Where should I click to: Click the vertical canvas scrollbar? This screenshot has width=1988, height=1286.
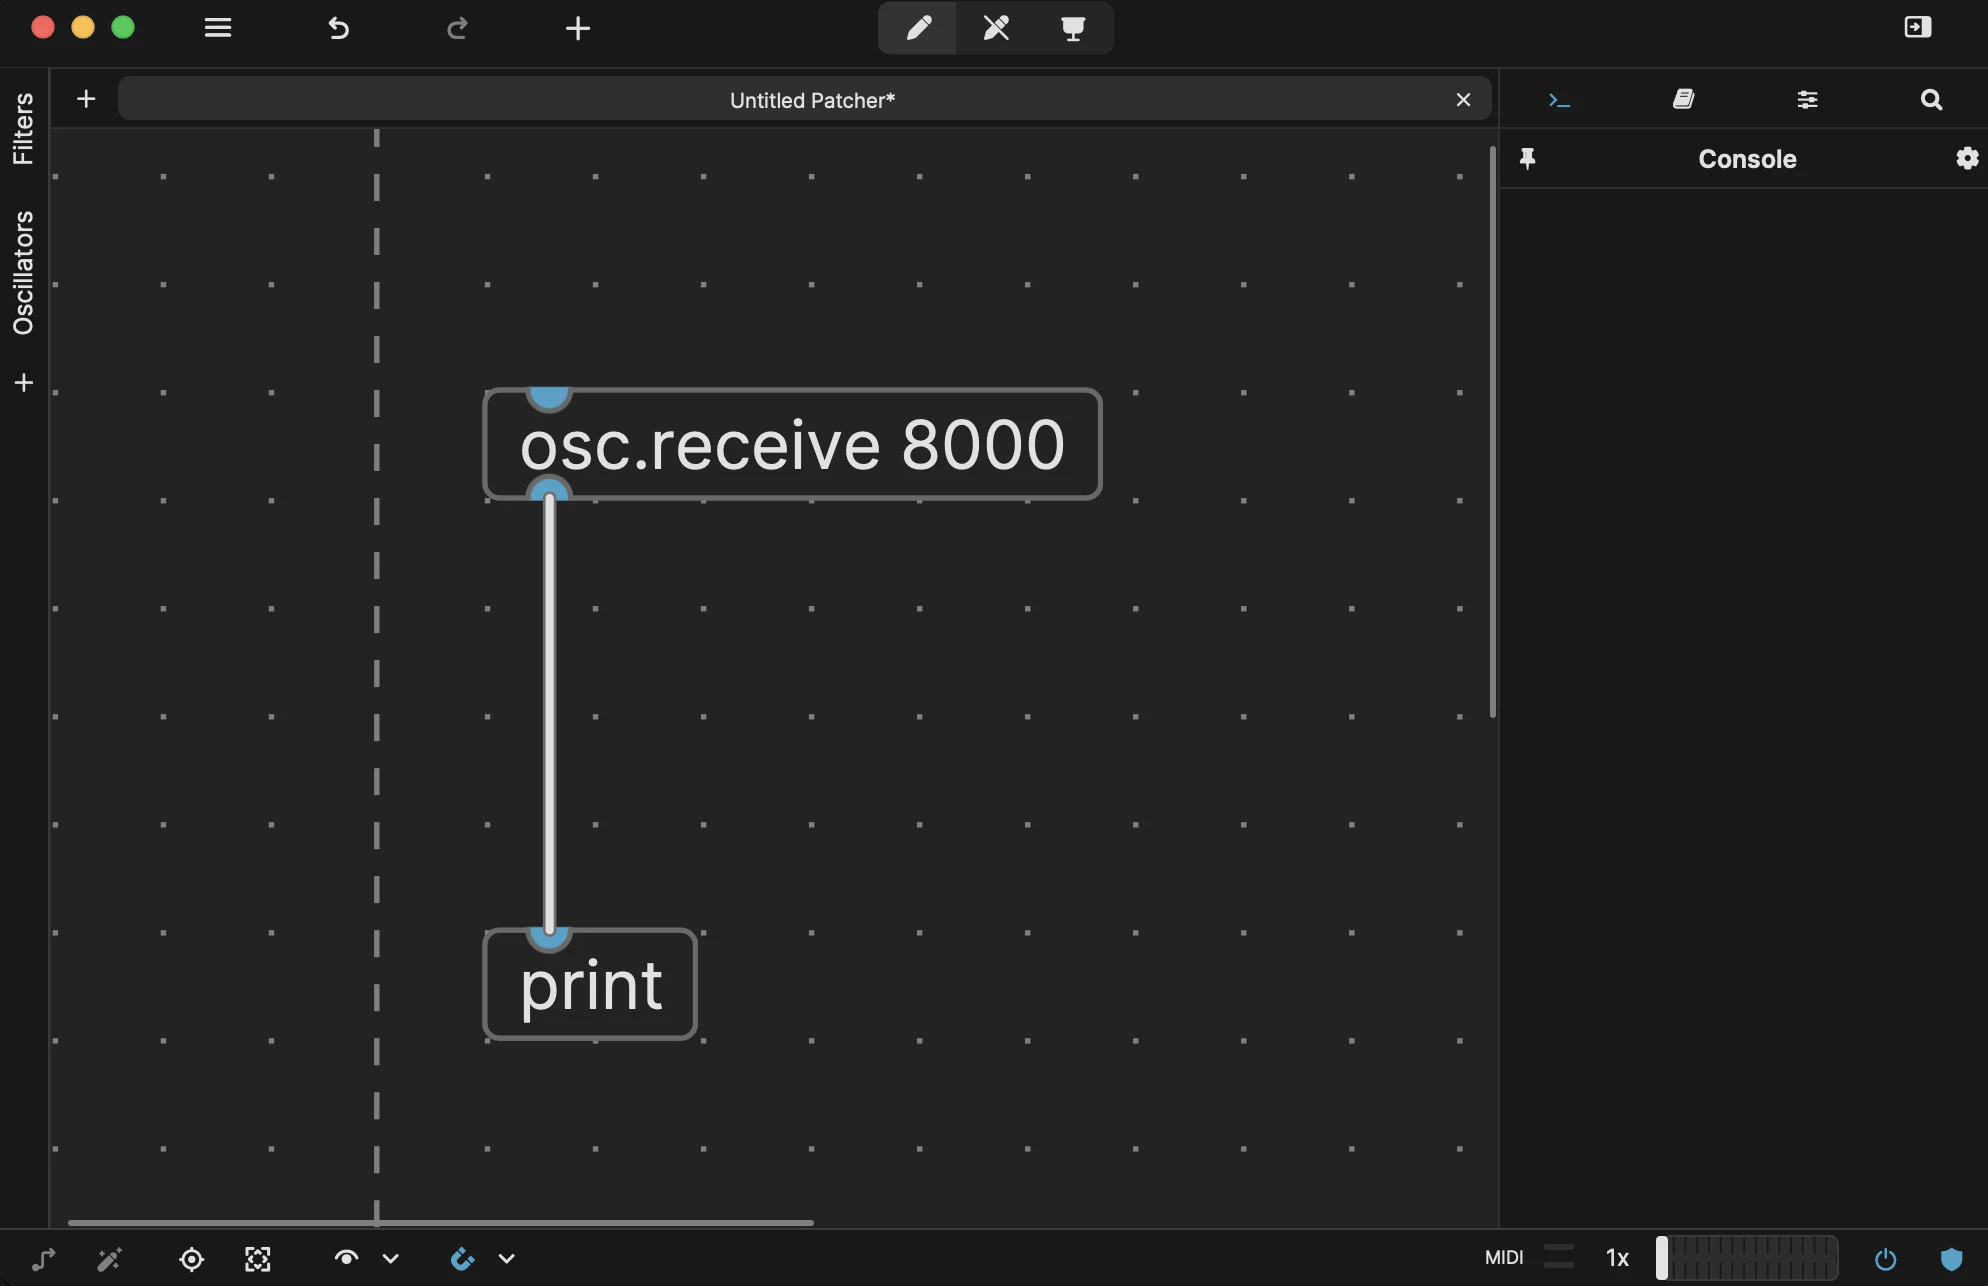pos(1492,432)
